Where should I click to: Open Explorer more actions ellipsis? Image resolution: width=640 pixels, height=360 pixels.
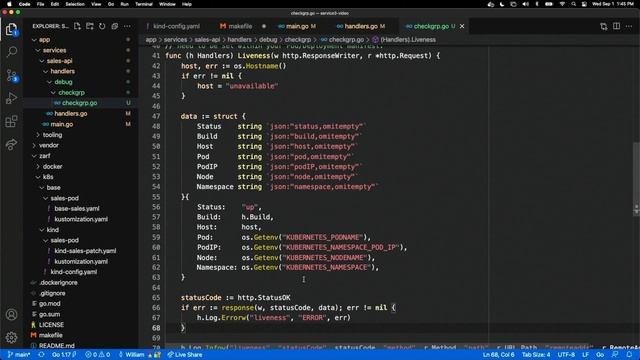click(127, 26)
